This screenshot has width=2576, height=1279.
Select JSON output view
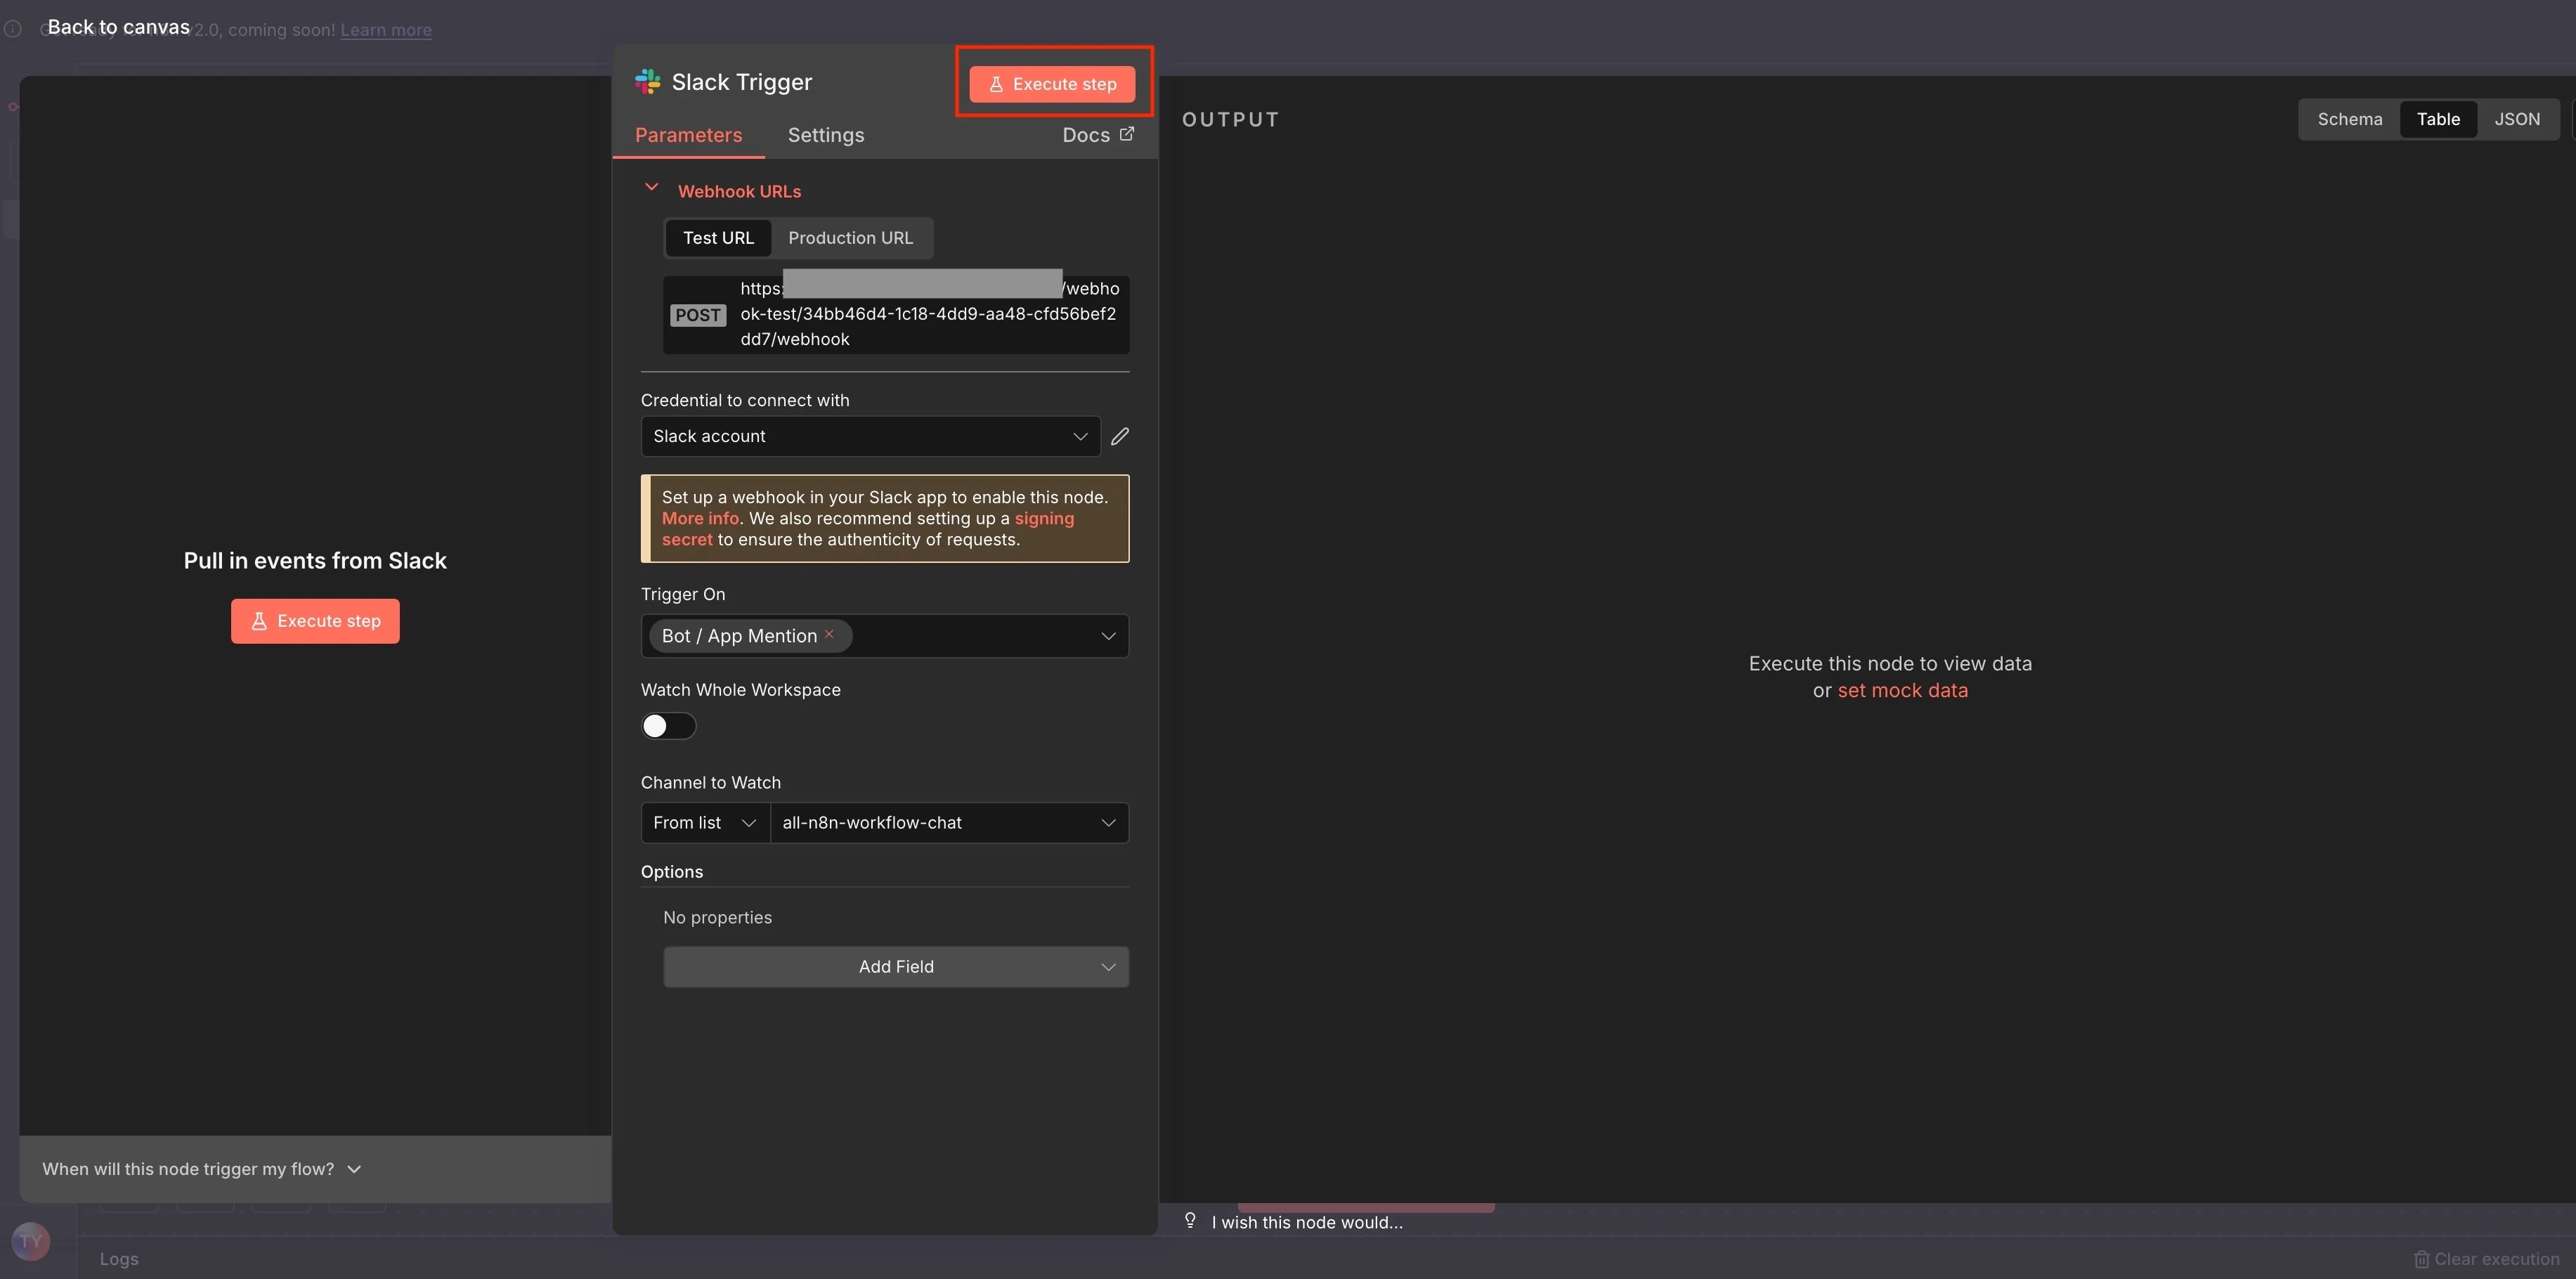pyautogui.click(x=2516, y=119)
